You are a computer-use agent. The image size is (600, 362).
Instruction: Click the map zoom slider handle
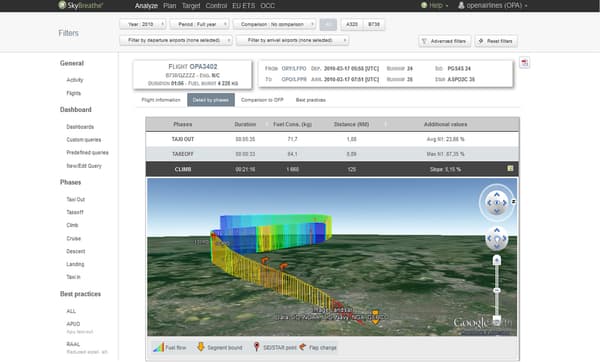pos(497,290)
